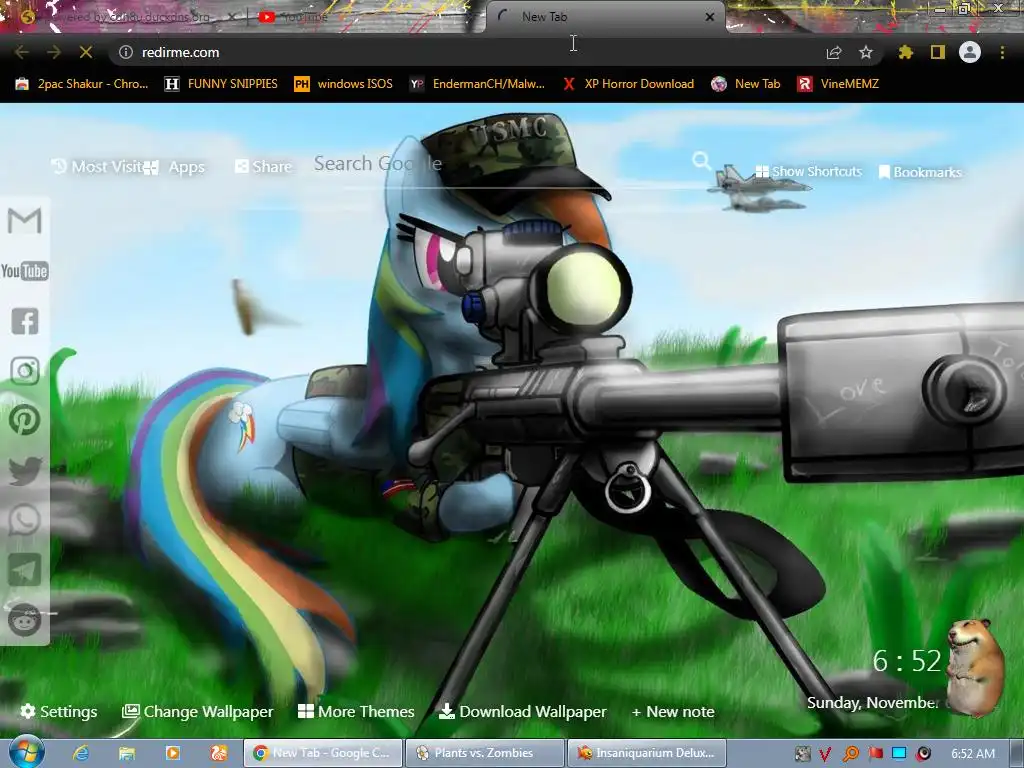Screen dimensions: 1024x768
Task: Go back with the browser back arrow
Action: (22, 52)
